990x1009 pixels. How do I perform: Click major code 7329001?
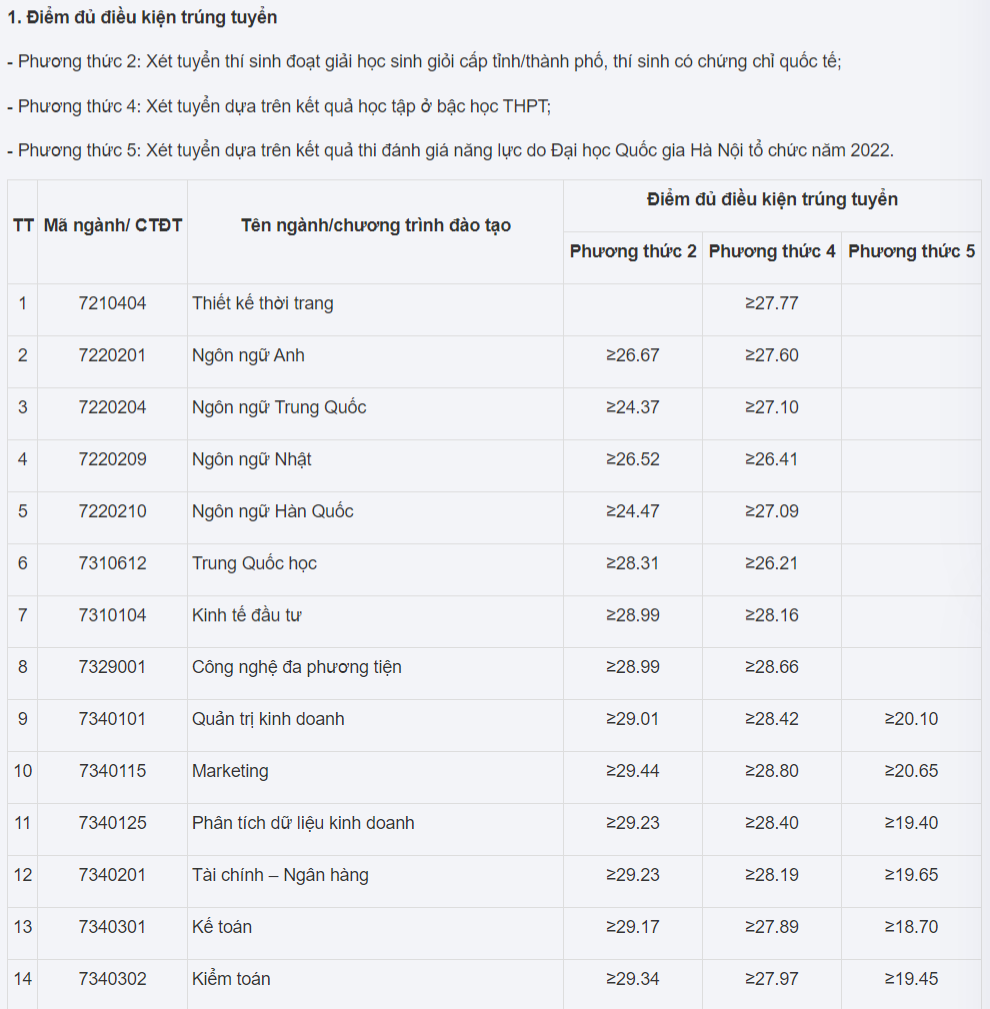pyautogui.click(x=112, y=667)
